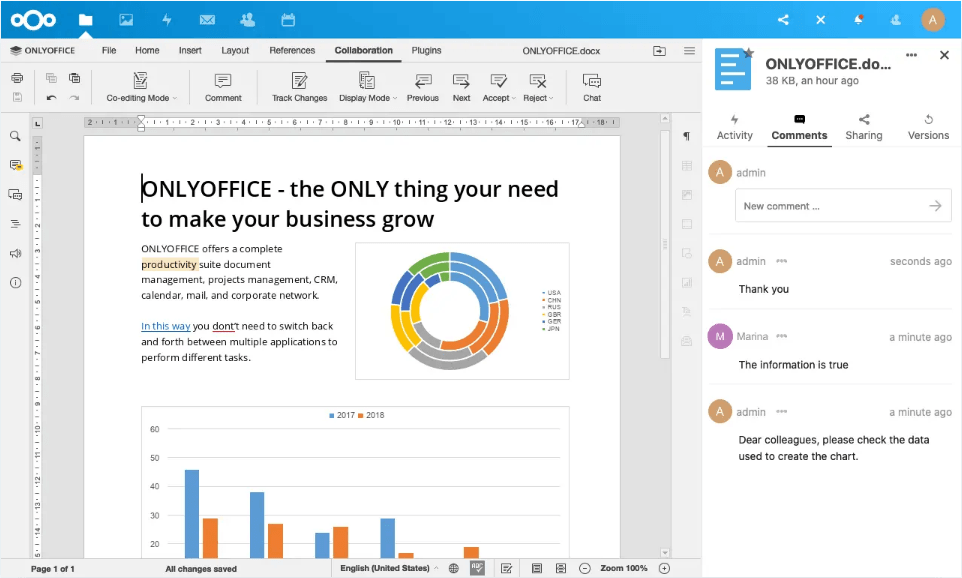Click the zoom out minus button

click(585, 568)
